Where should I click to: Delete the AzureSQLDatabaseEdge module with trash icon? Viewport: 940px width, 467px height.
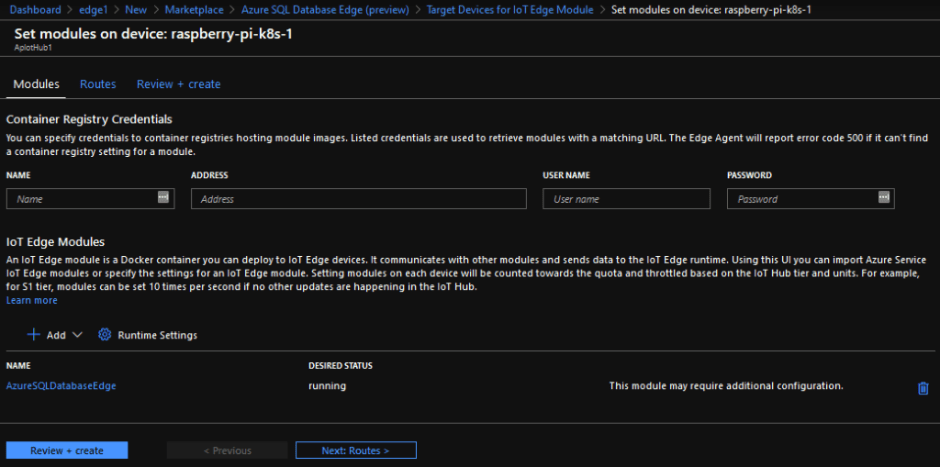[x=922, y=388]
